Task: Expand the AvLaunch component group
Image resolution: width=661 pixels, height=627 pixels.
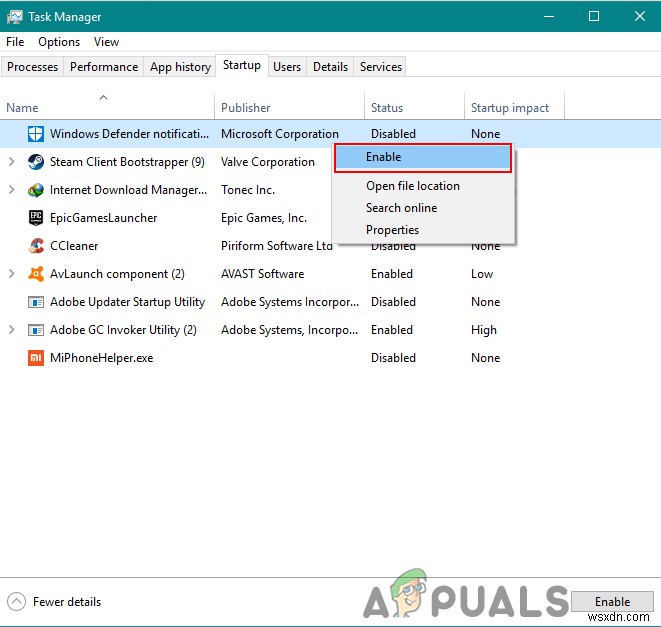Action: pos(12,274)
